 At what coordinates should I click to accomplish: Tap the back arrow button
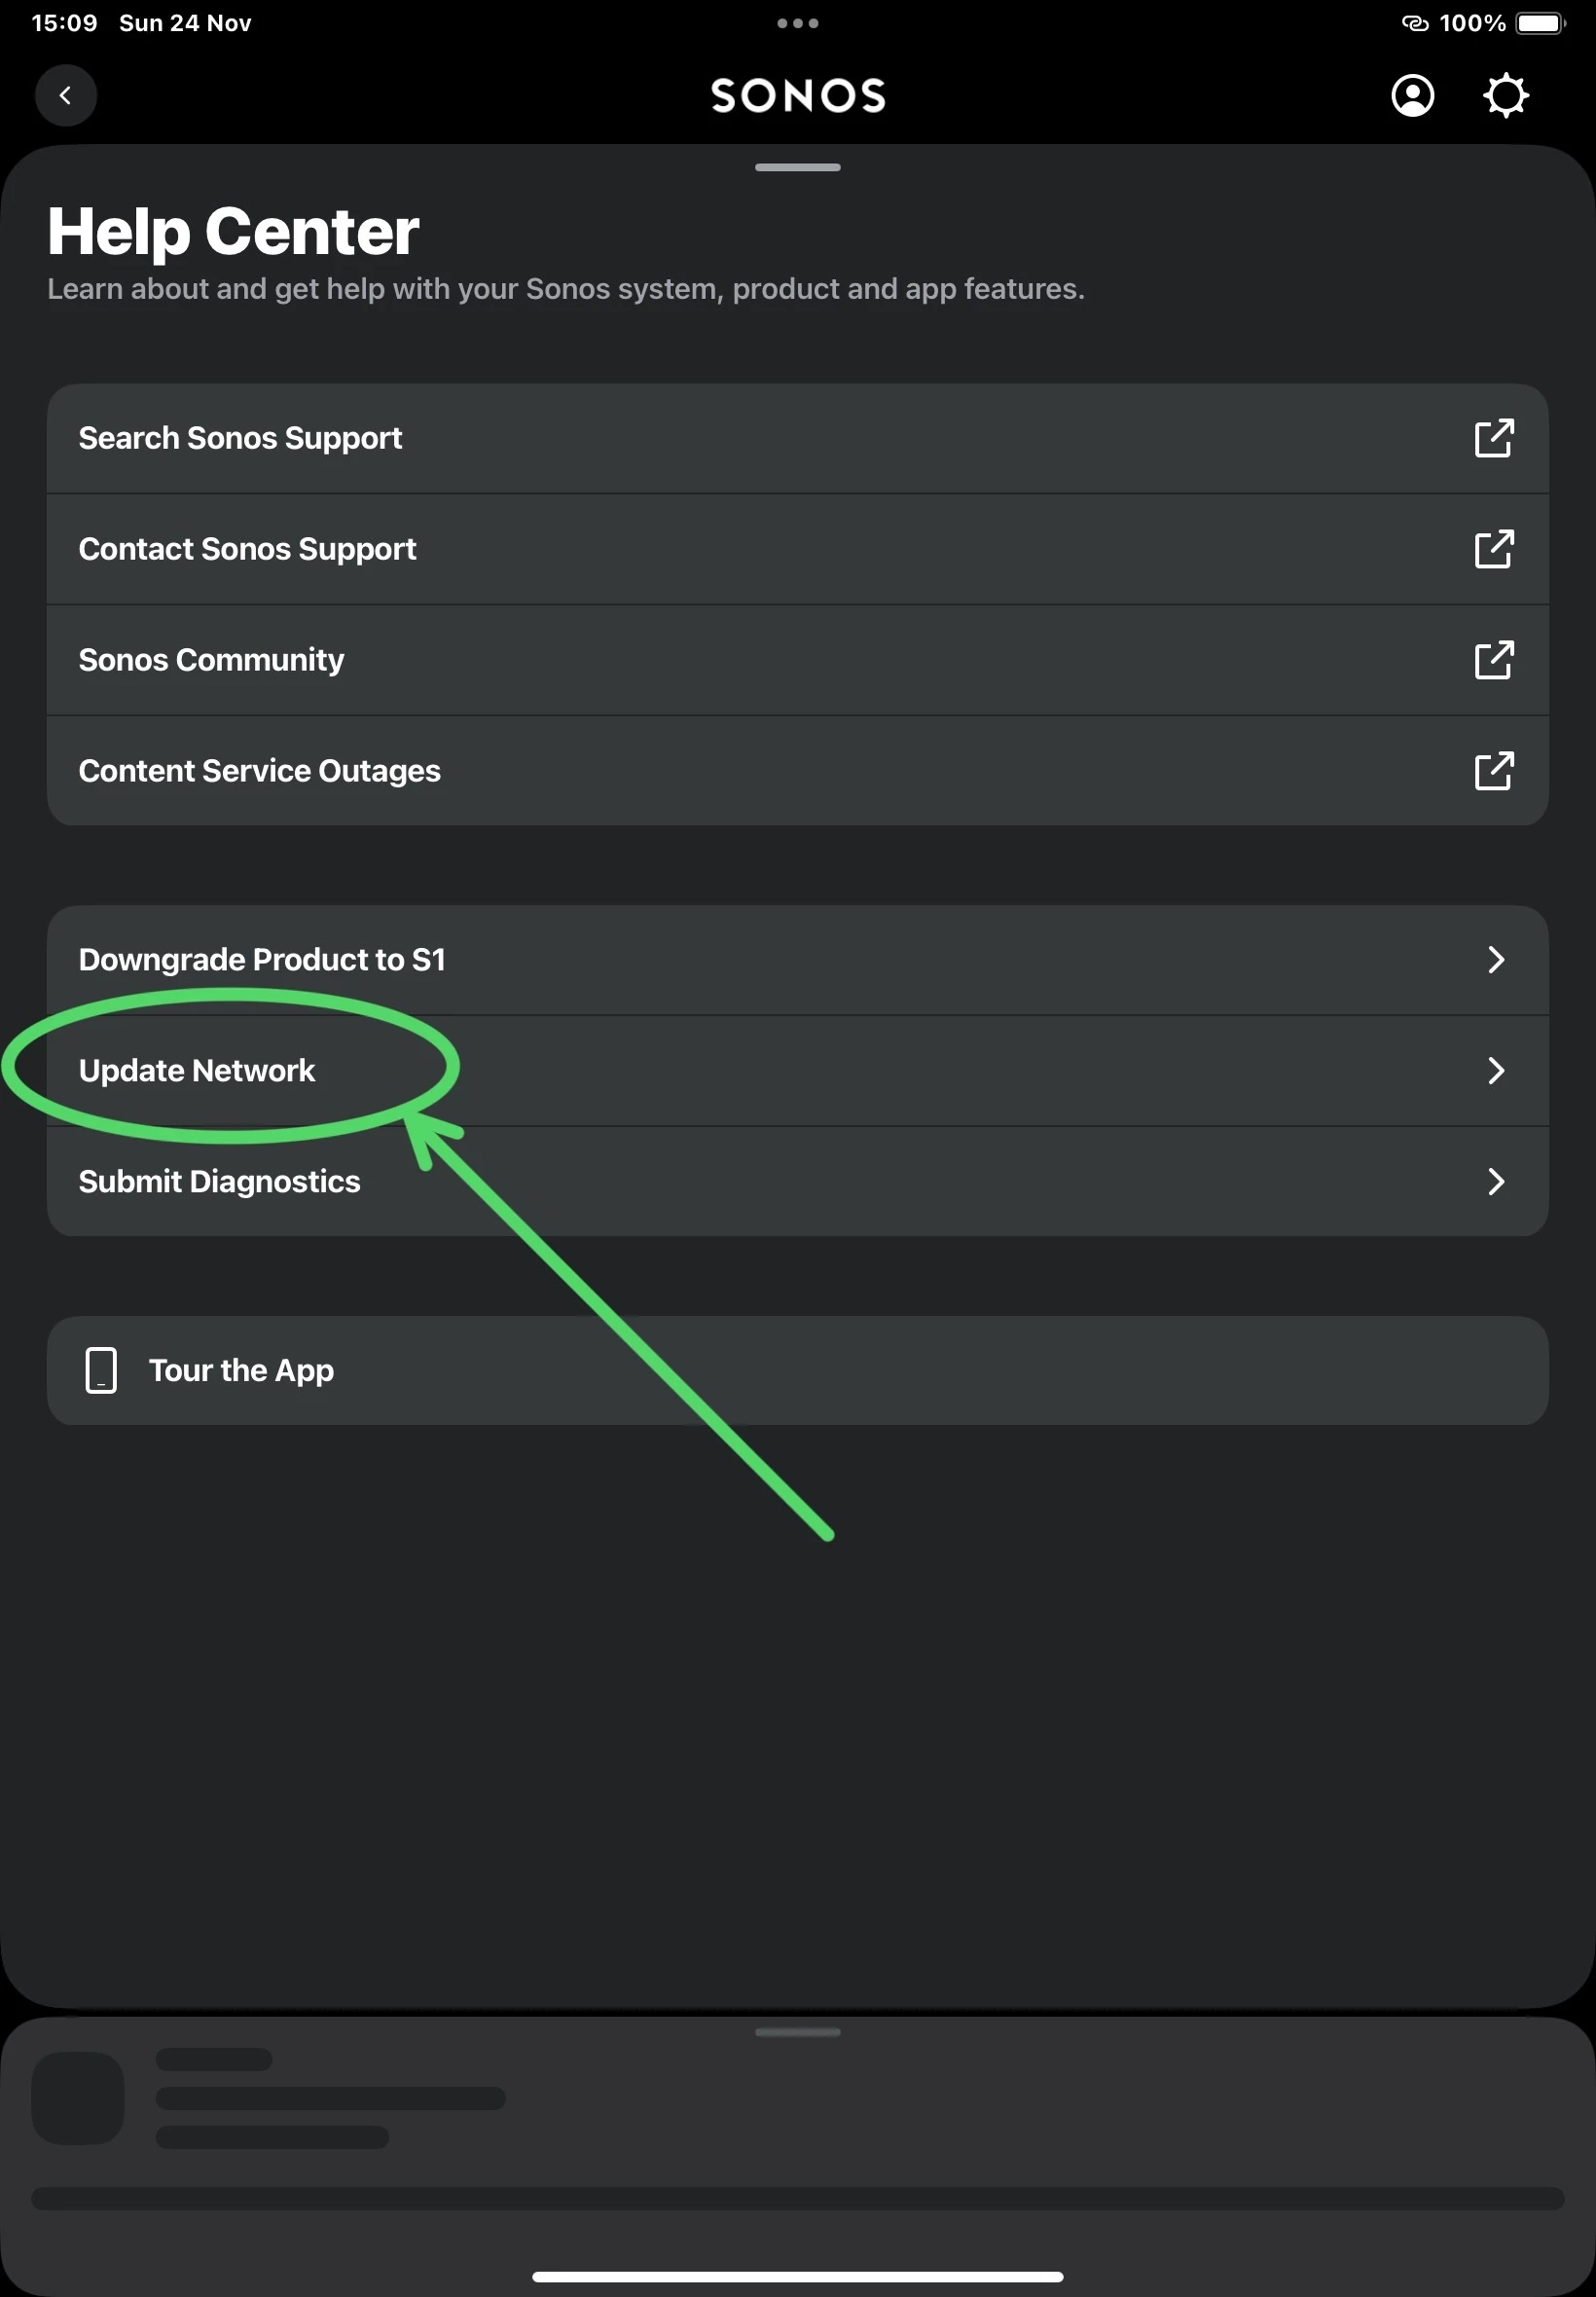coord(66,96)
